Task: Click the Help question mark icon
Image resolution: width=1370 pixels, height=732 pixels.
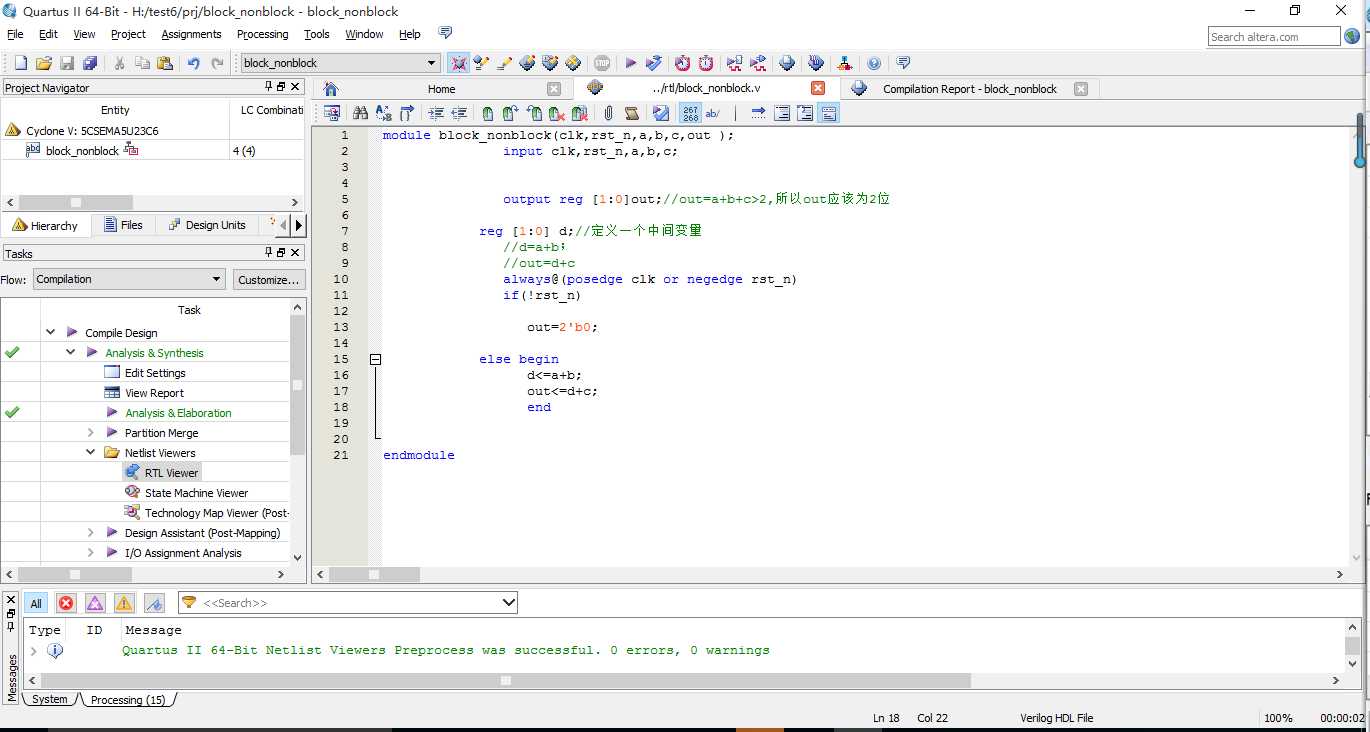Action: (874, 63)
